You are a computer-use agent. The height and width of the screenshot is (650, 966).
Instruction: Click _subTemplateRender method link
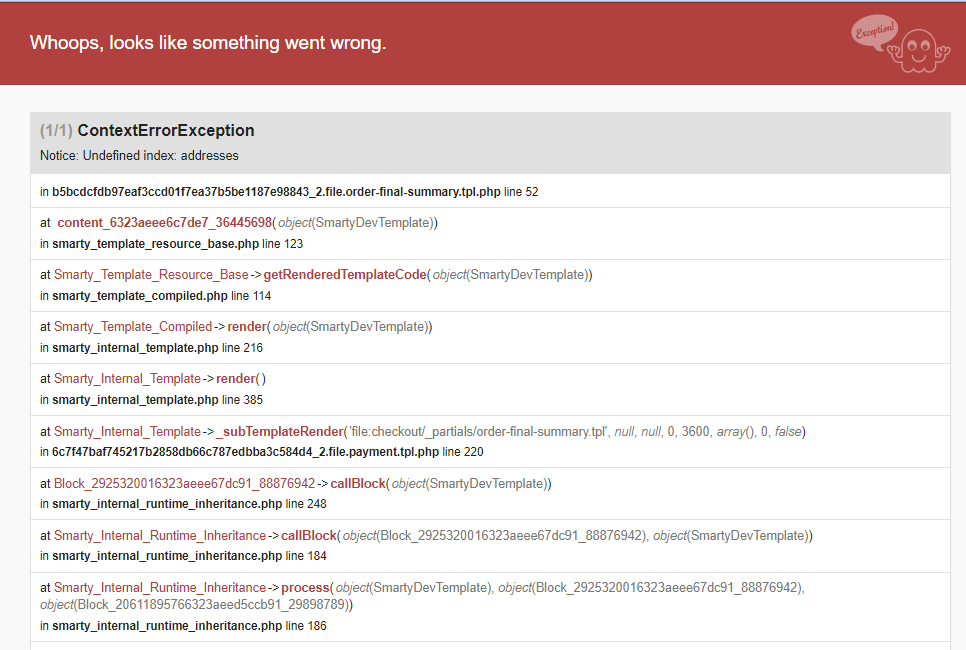[x=278, y=431]
